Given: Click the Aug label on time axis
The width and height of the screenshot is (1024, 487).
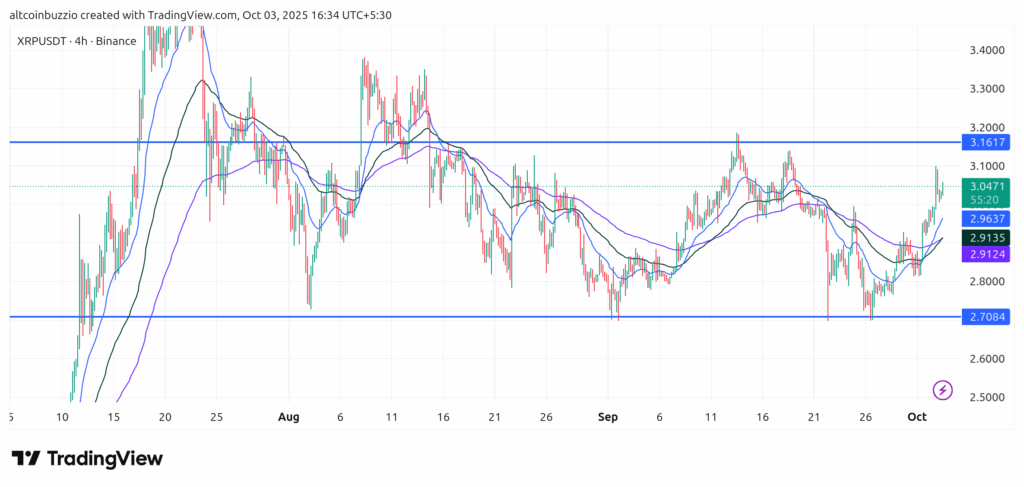Looking at the screenshot, I should [289, 416].
